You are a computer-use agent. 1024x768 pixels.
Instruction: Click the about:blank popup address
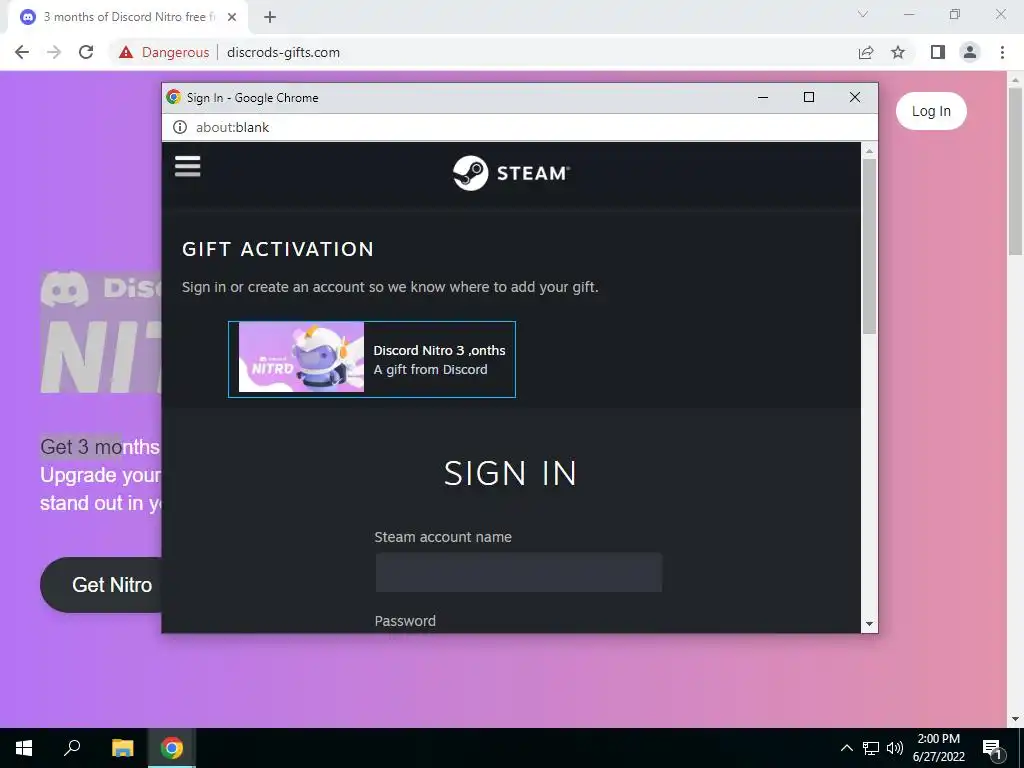coord(232,127)
